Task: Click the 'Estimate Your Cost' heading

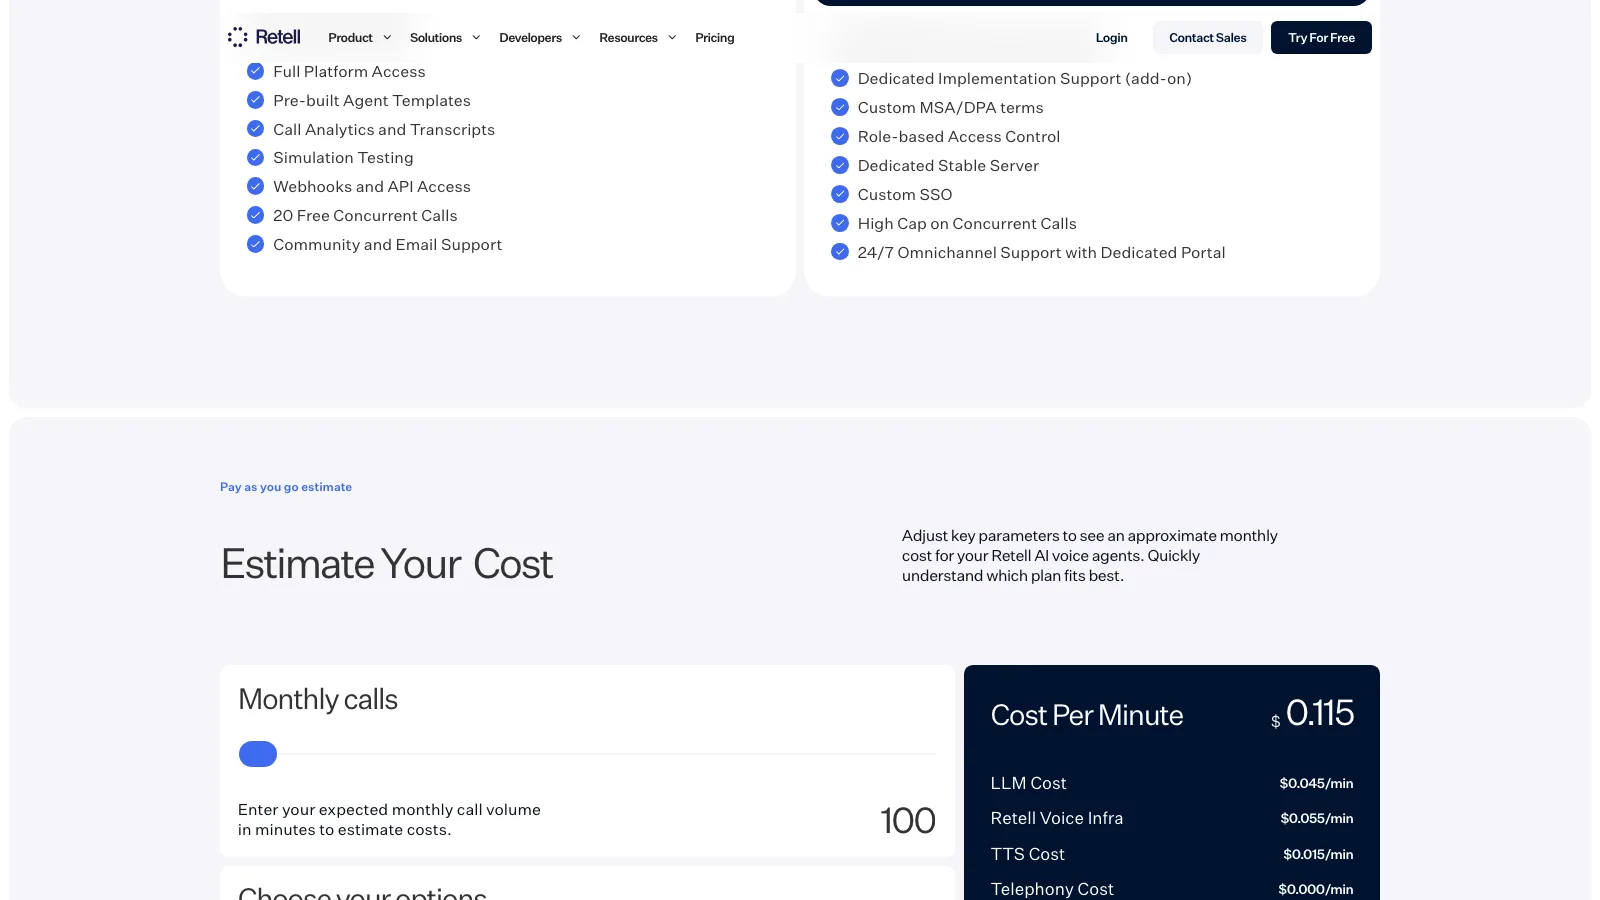Action: point(387,565)
